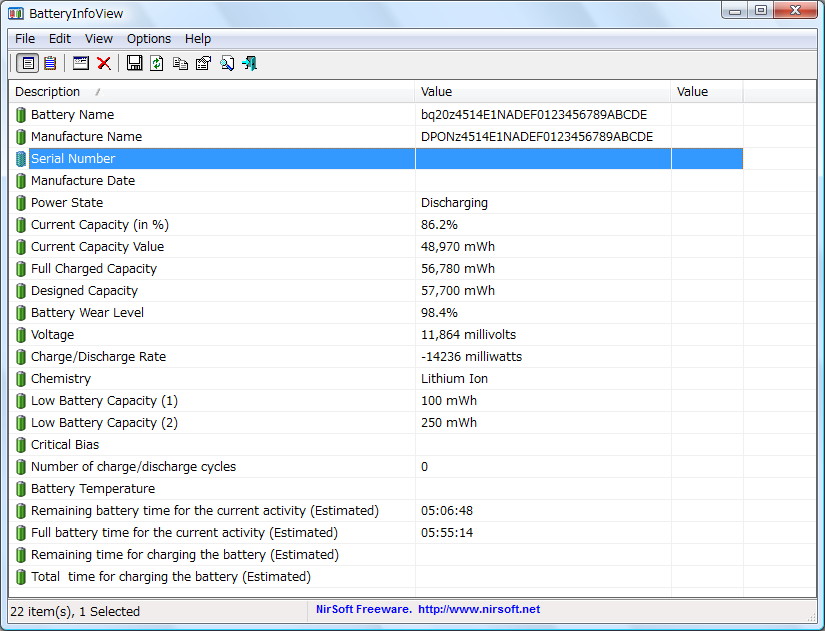Switch to Battery Information view mode
This screenshot has width=825, height=631.
(27, 62)
